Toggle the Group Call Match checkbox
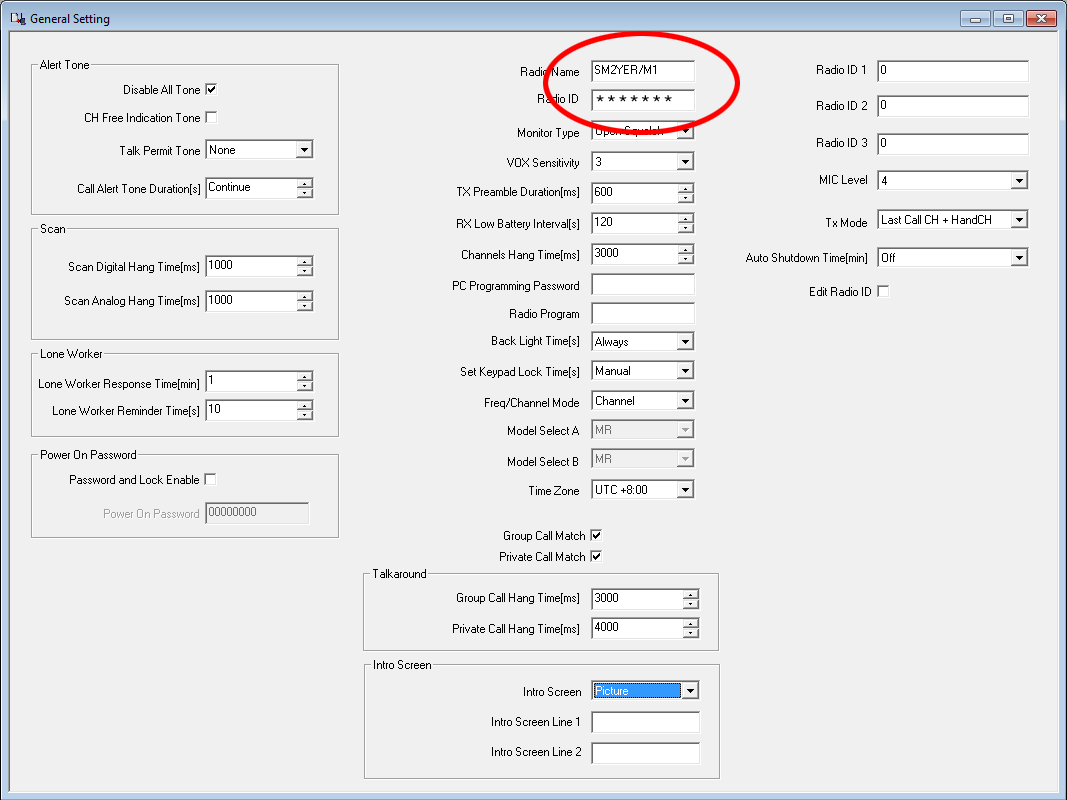1067x800 pixels. pyautogui.click(x=596, y=535)
